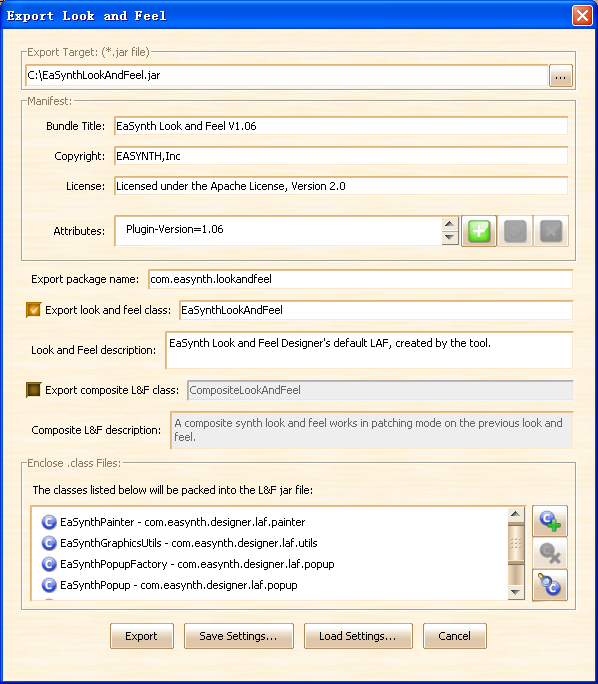Click class list scrollbar down arrow
The image size is (598, 684).
point(516,592)
